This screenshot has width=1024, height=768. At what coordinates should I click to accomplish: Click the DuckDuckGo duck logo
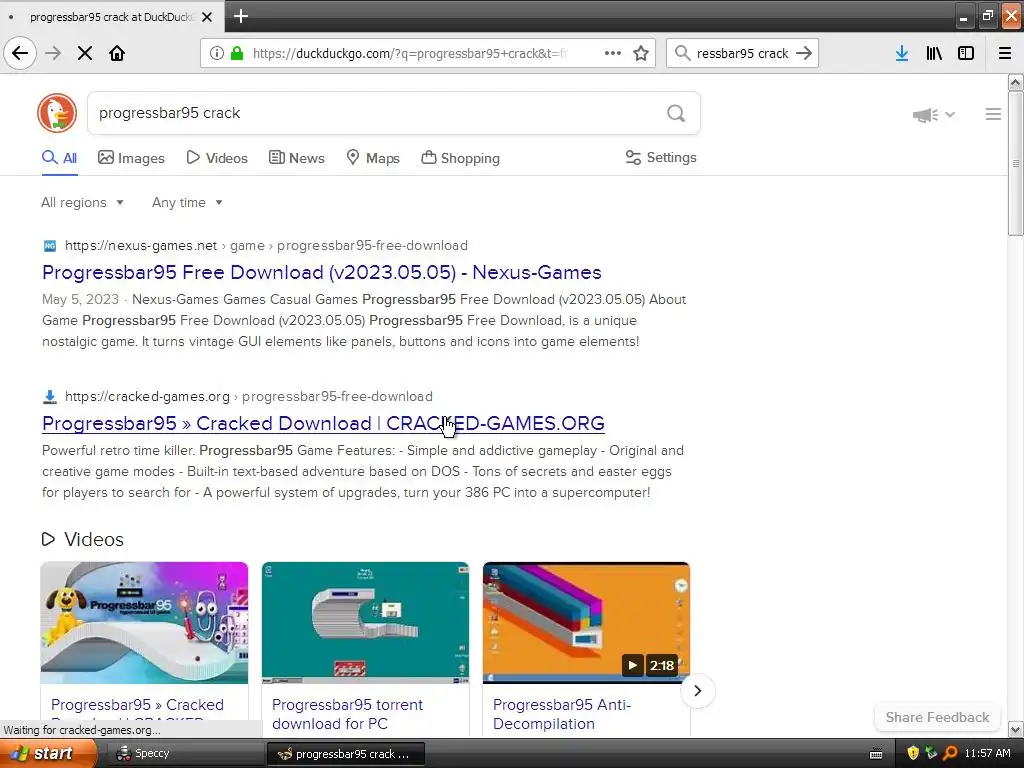coord(57,113)
